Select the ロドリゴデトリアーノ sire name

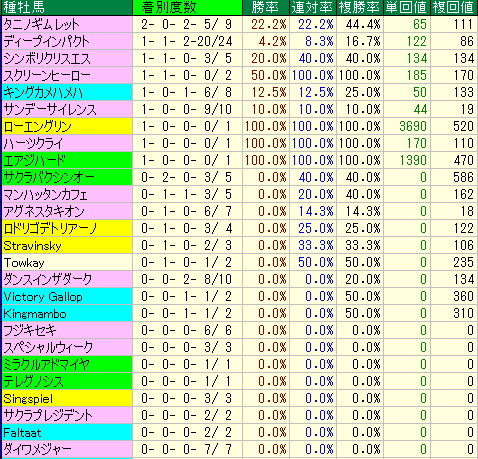pos(50,228)
